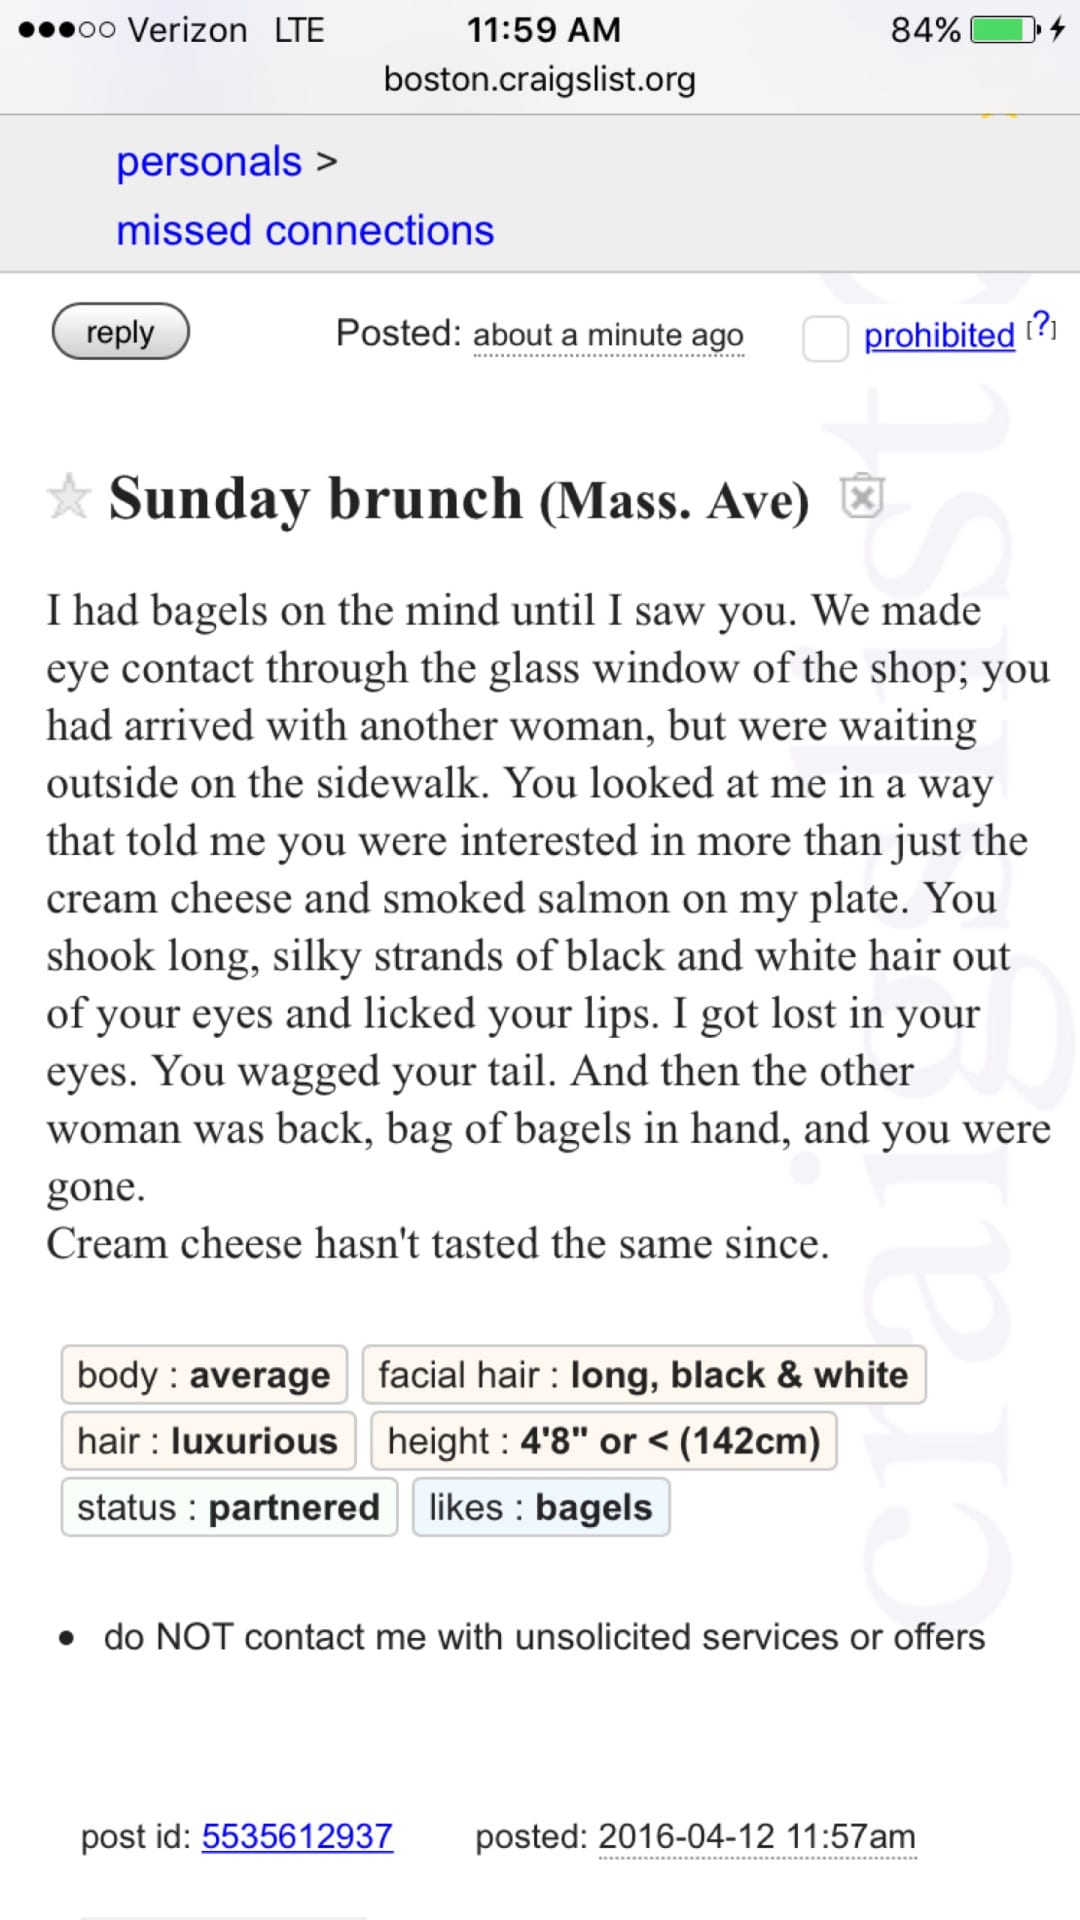Select the 'likes : bagels' tag
Screen dimensions: 1080x1920
click(x=541, y=1507)
